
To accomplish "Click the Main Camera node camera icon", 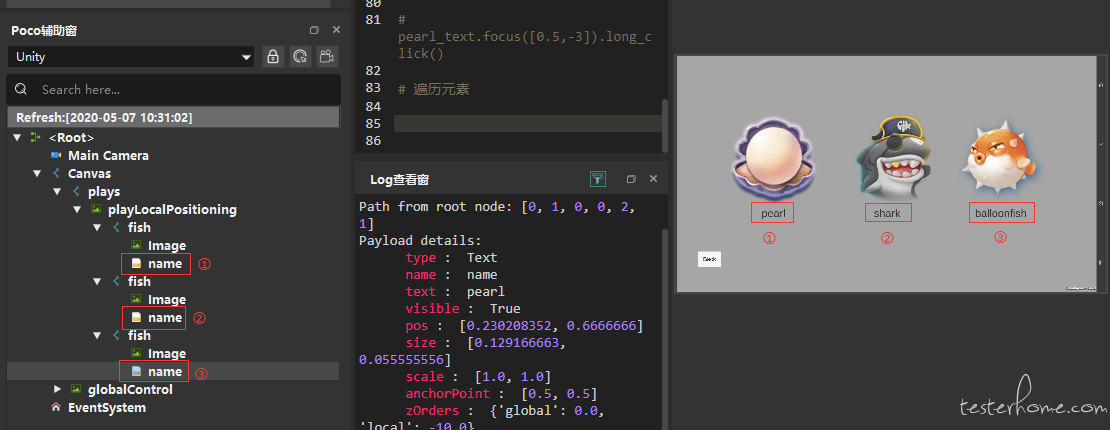I will coord(56,155).
